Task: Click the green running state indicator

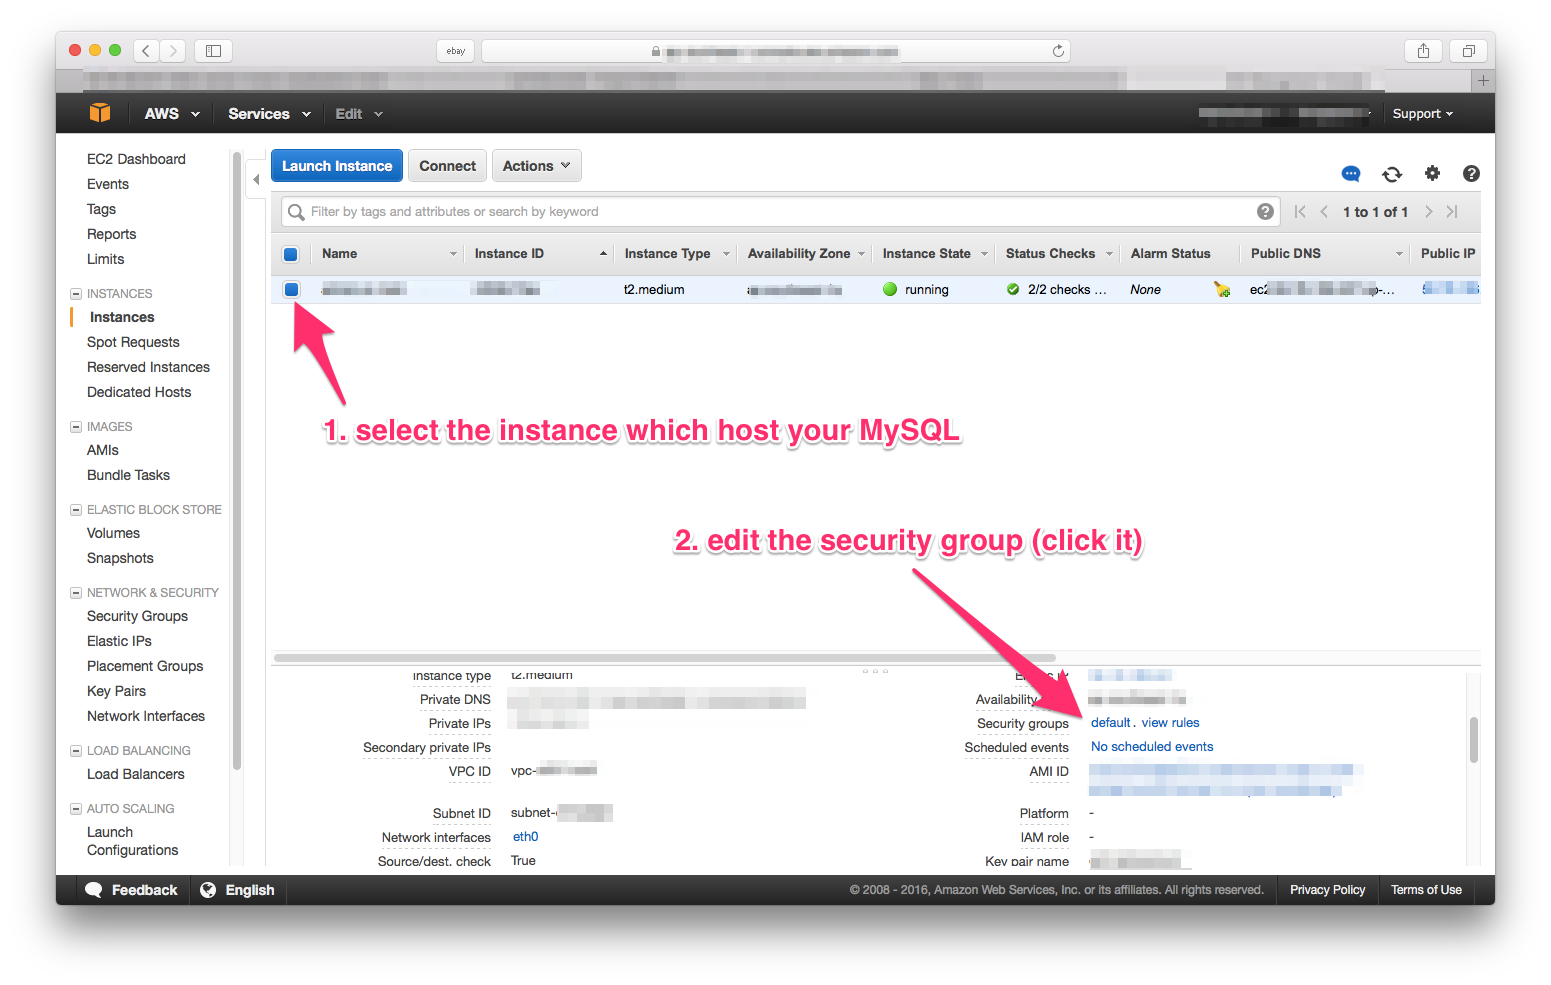Action: pos(890,289)
